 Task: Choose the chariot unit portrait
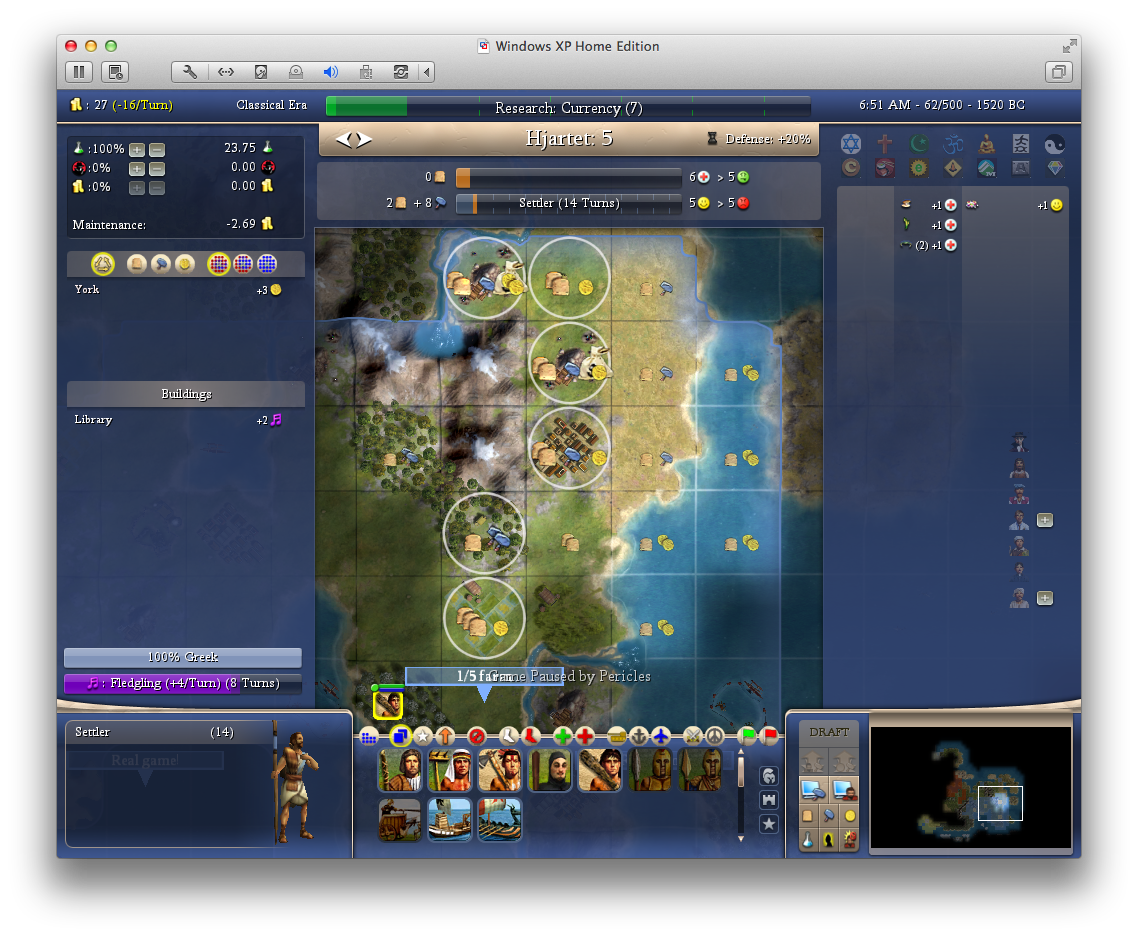[x=399, y=820]
